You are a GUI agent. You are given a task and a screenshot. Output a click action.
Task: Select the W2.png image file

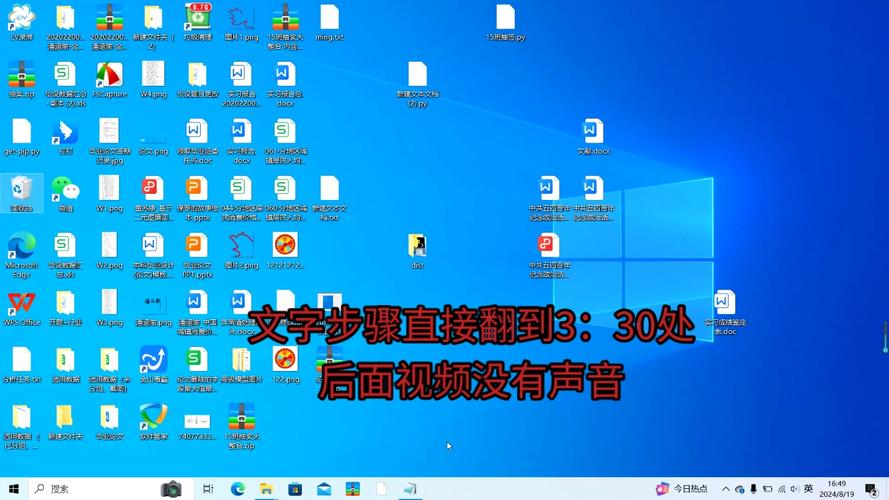109,251
